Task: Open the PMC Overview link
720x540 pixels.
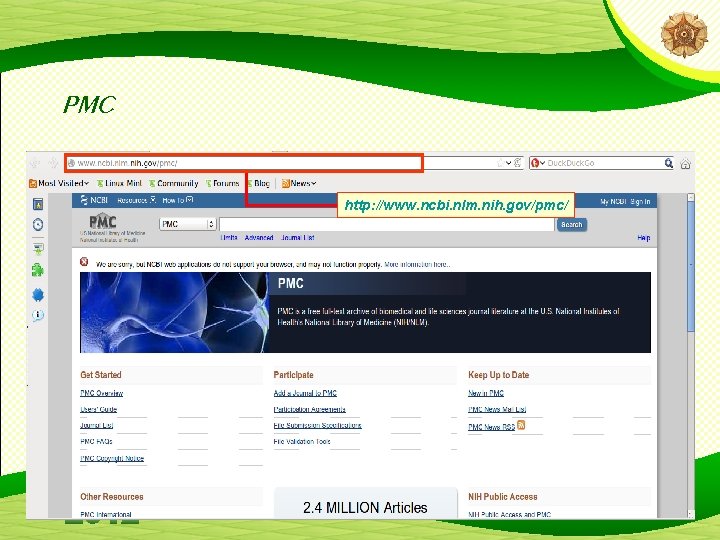Action: coord(101,393)
